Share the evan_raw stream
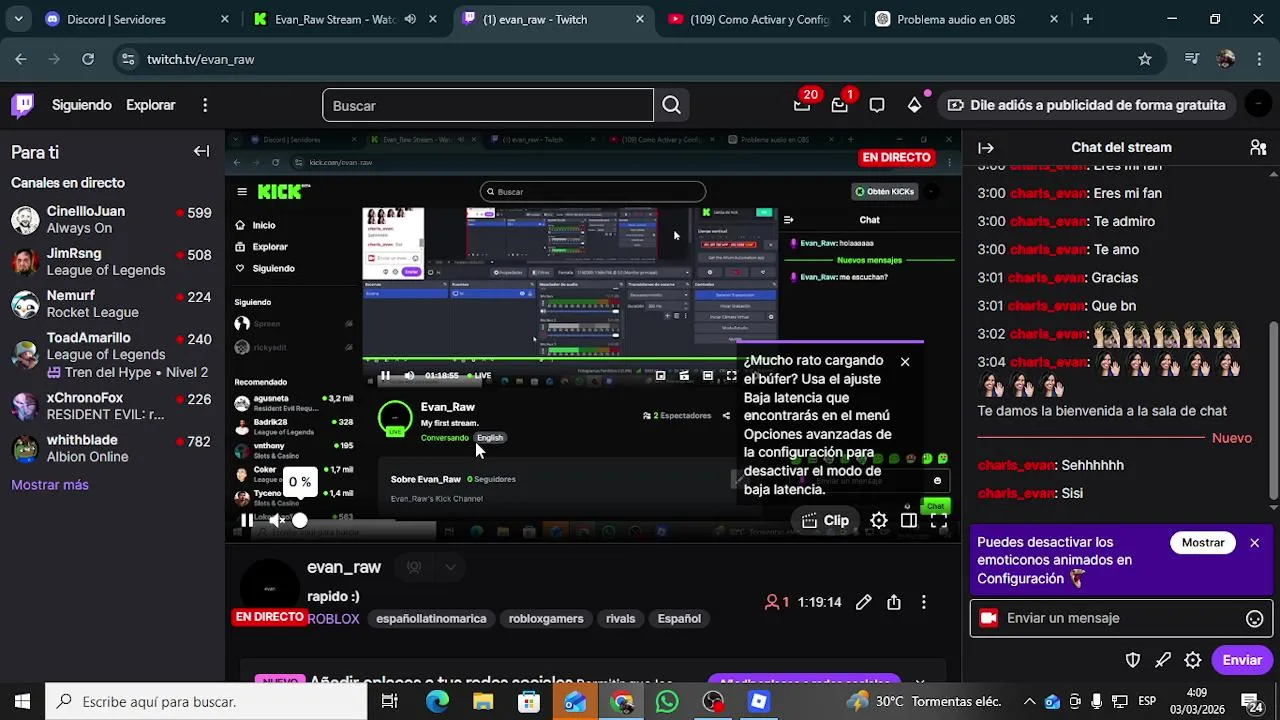 pos(894,602)
